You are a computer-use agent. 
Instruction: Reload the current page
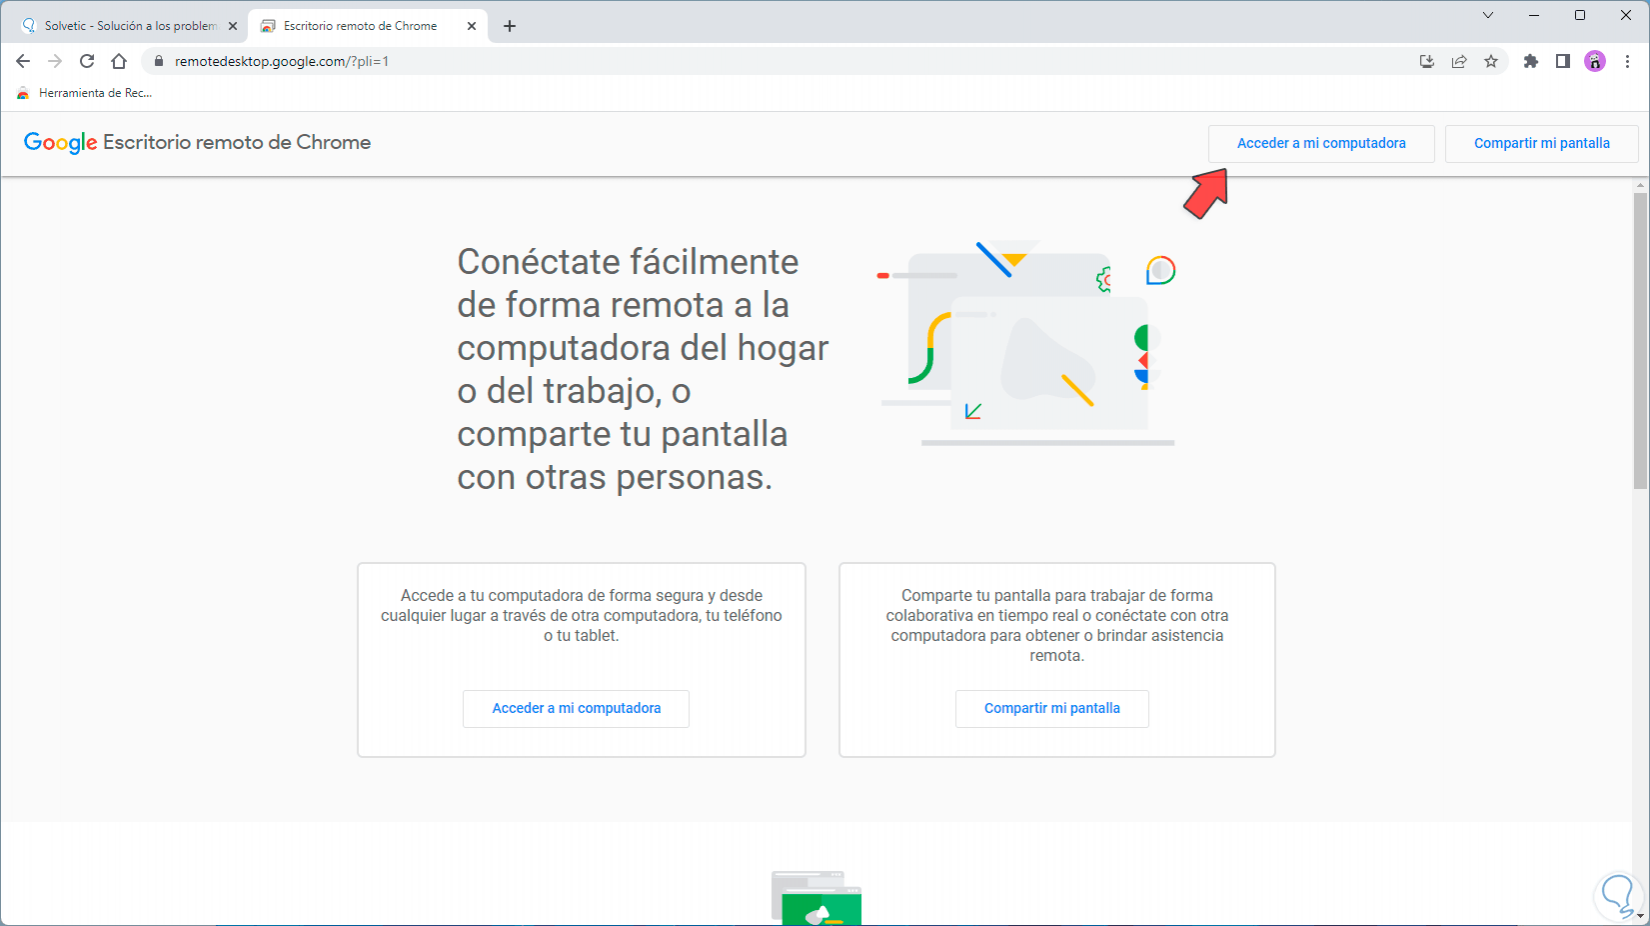87,61
